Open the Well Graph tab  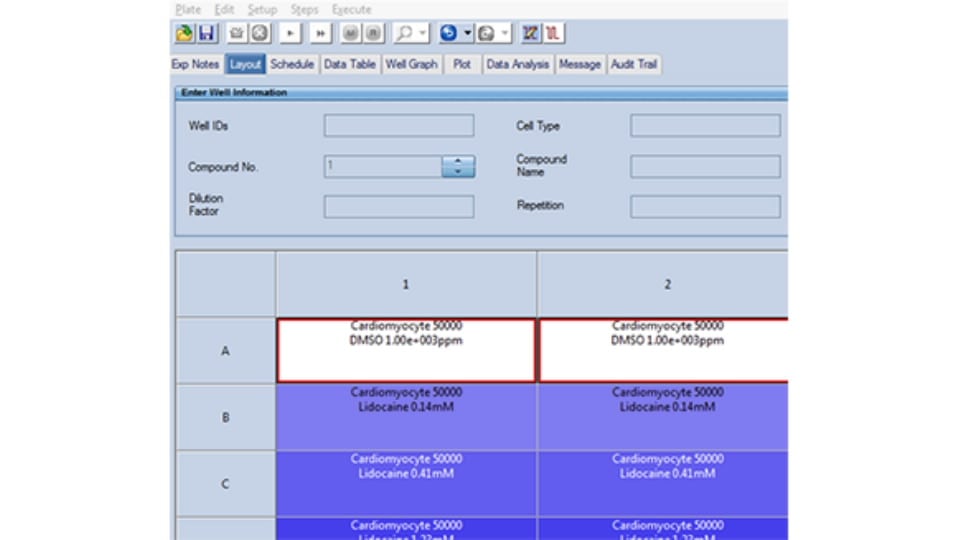(x=411, y=64)
